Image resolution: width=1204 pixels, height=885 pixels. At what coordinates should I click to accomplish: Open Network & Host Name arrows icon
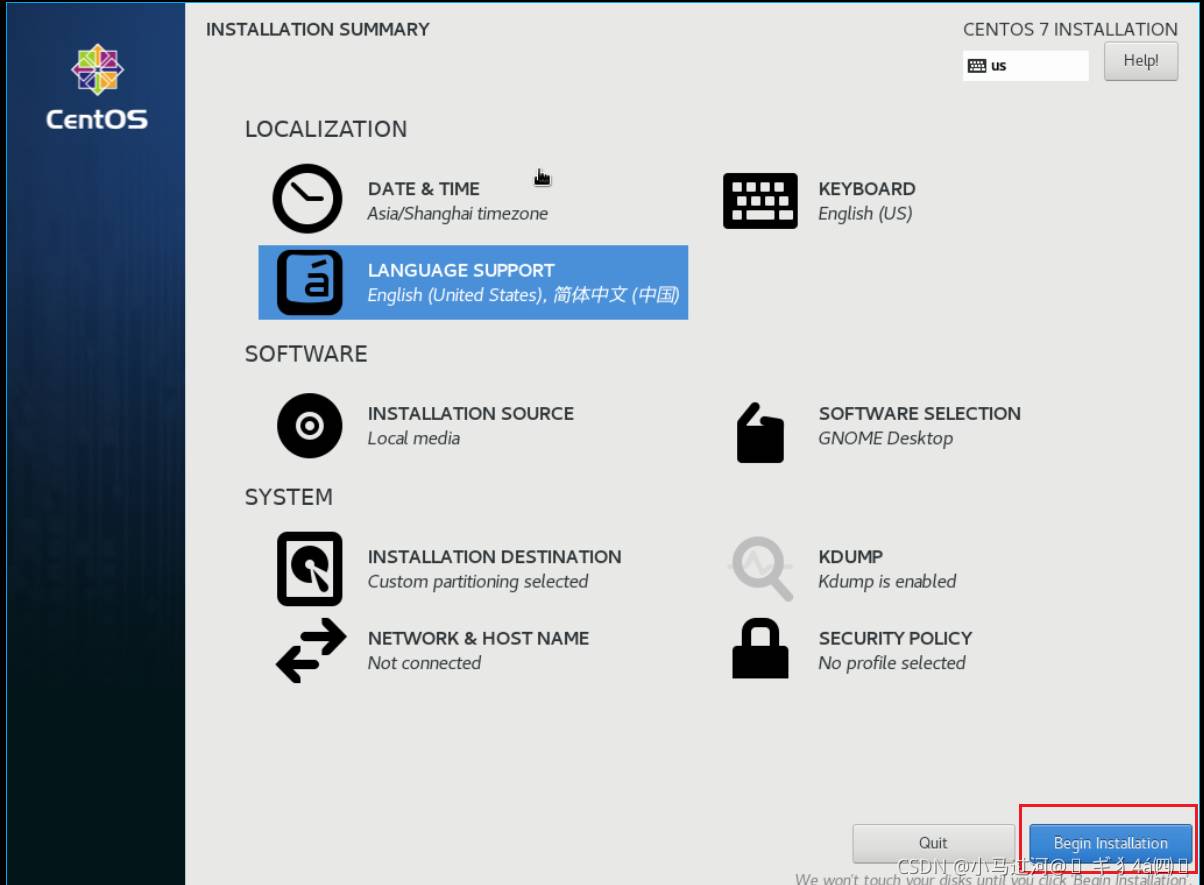(x=310, y=650)
